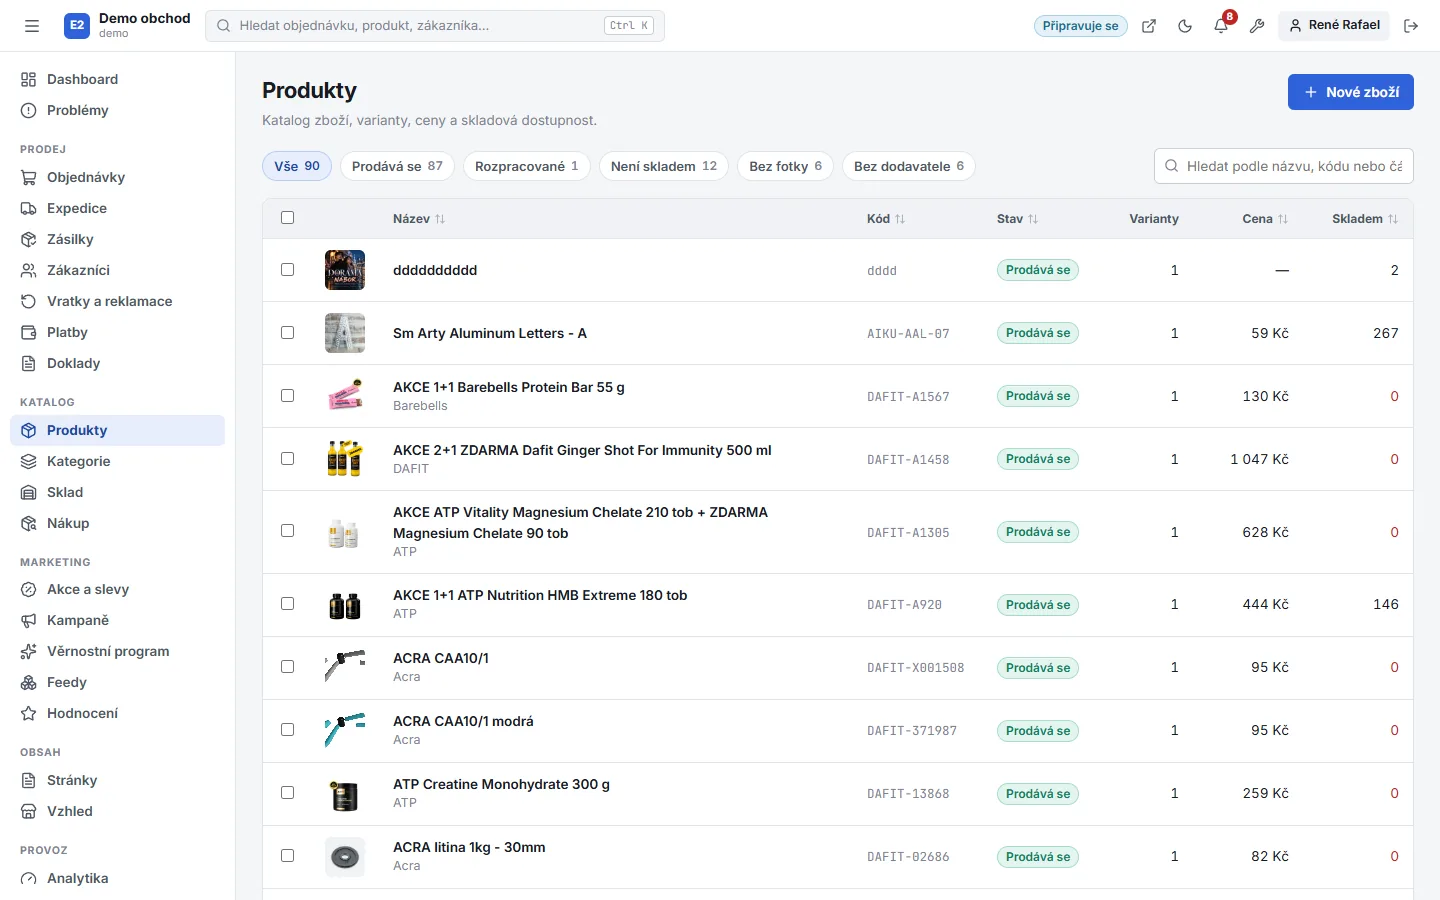
Task: Toggle dark mode moon icon
Action: coord(1185,26)
